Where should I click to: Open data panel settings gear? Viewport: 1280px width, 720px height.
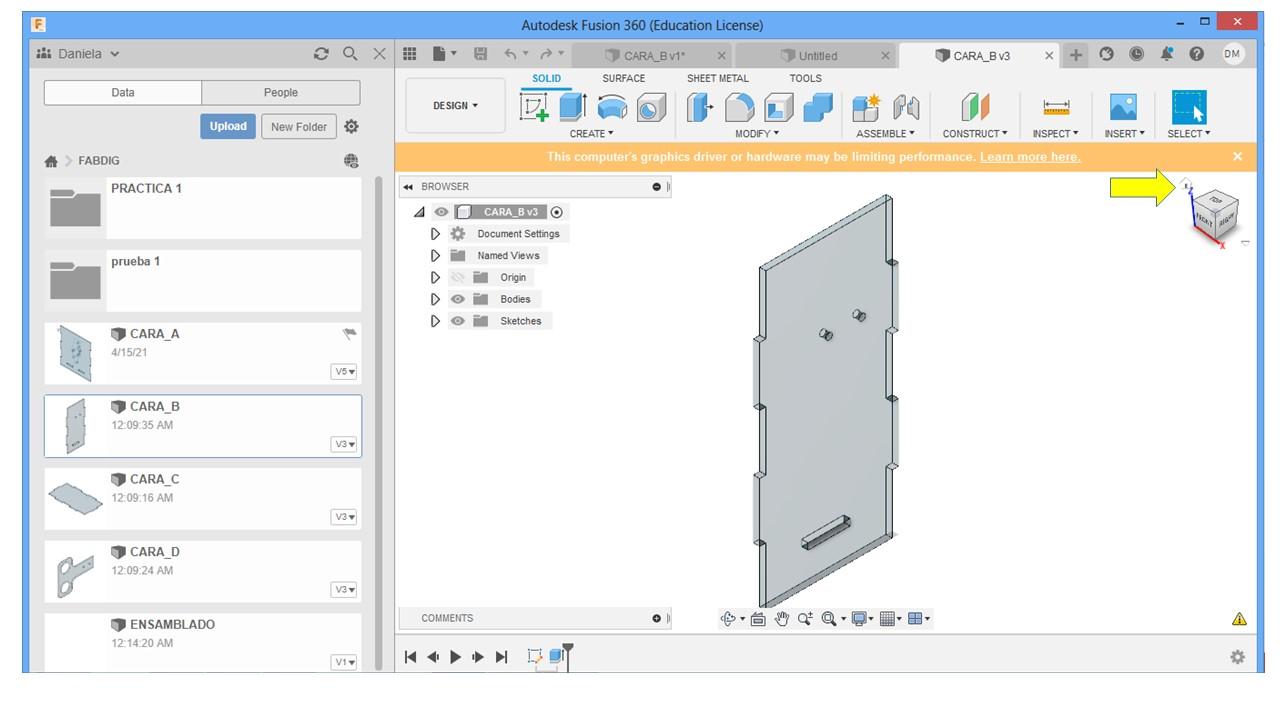(351, 127)
